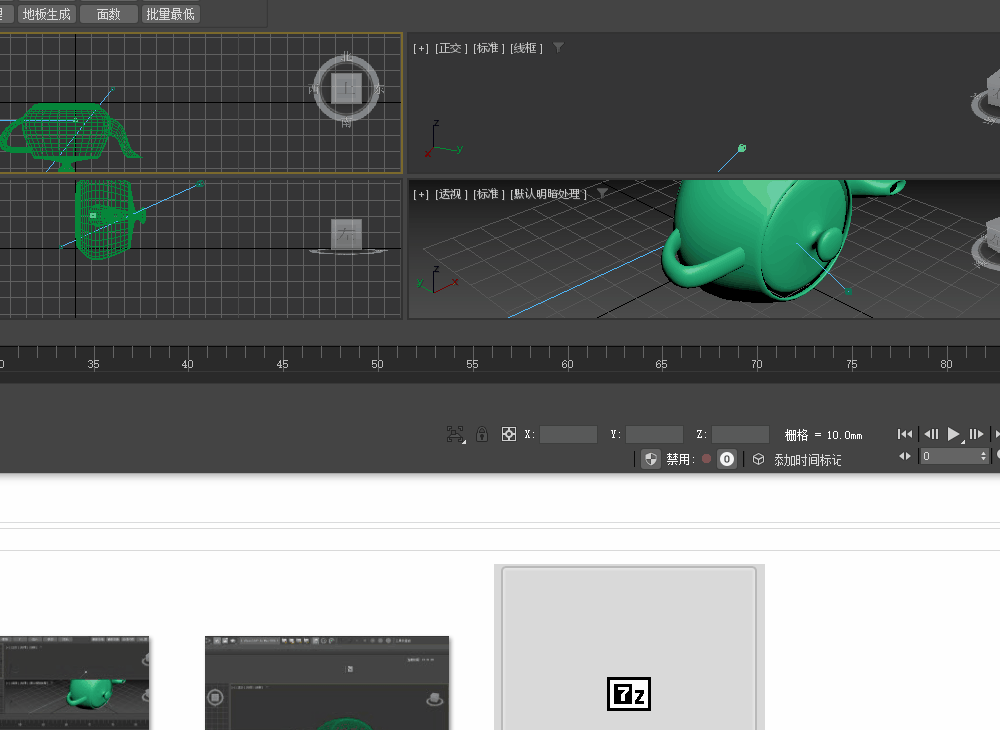Click the 地板生成 script button

coord(47,14)
